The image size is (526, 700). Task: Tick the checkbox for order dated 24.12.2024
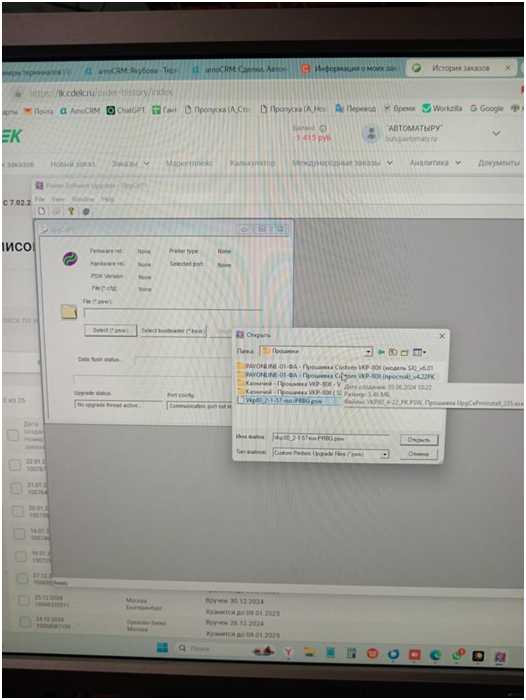point(25,622)
